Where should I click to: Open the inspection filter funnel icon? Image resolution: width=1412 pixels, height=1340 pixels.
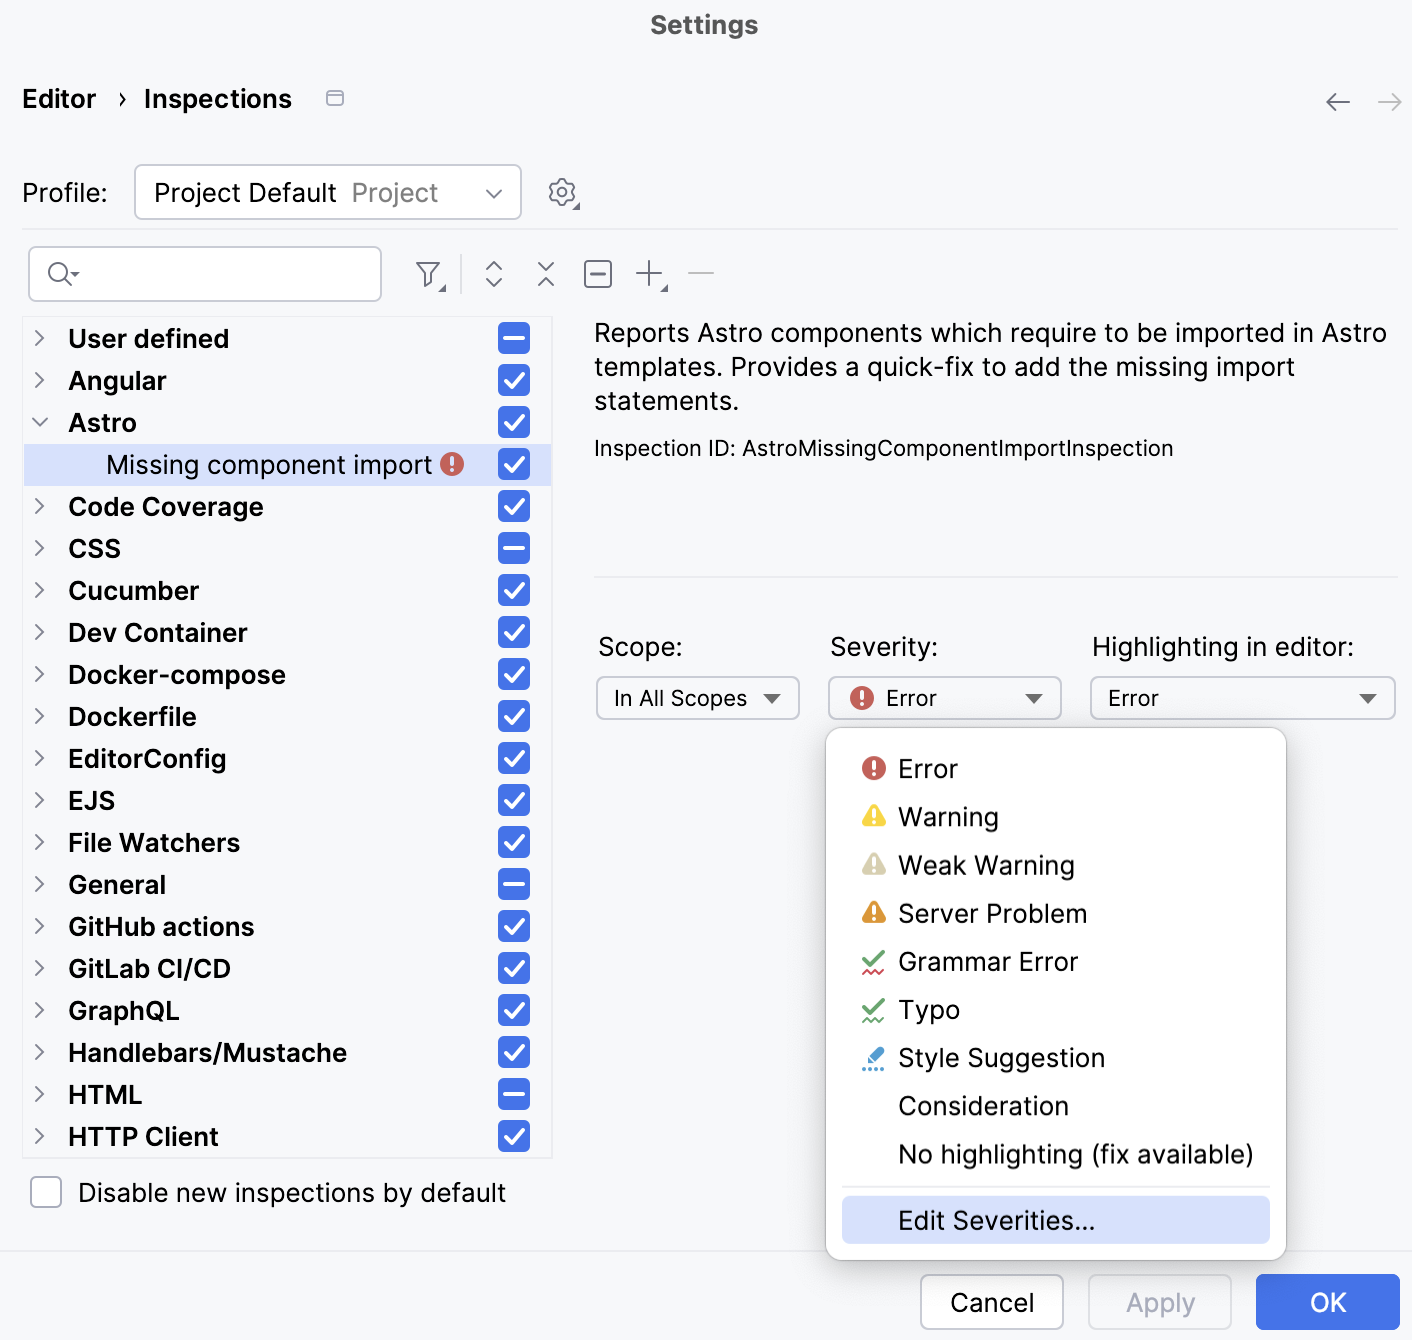click(429, 274)
